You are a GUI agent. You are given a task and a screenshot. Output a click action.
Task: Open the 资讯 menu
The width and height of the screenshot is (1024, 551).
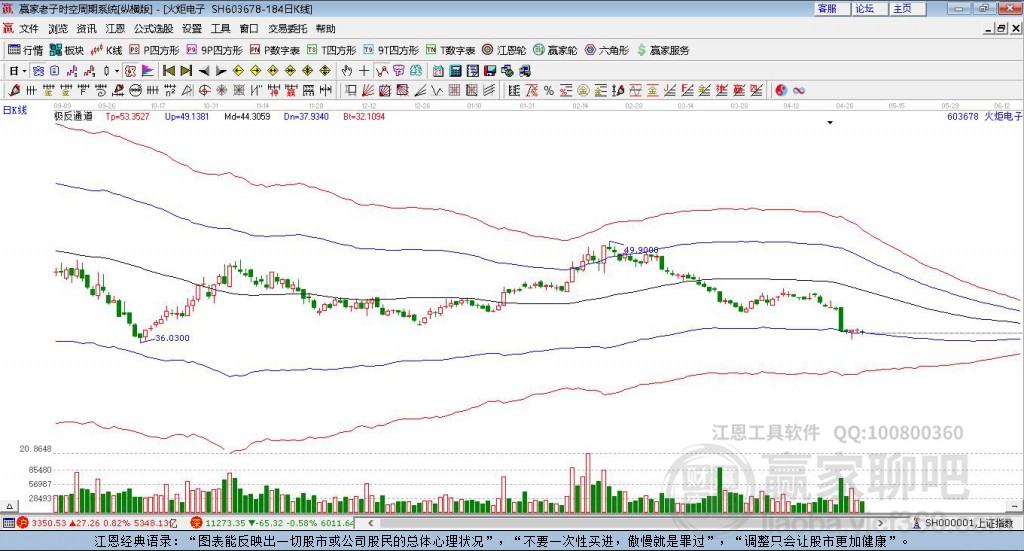[x=86, y=29]
